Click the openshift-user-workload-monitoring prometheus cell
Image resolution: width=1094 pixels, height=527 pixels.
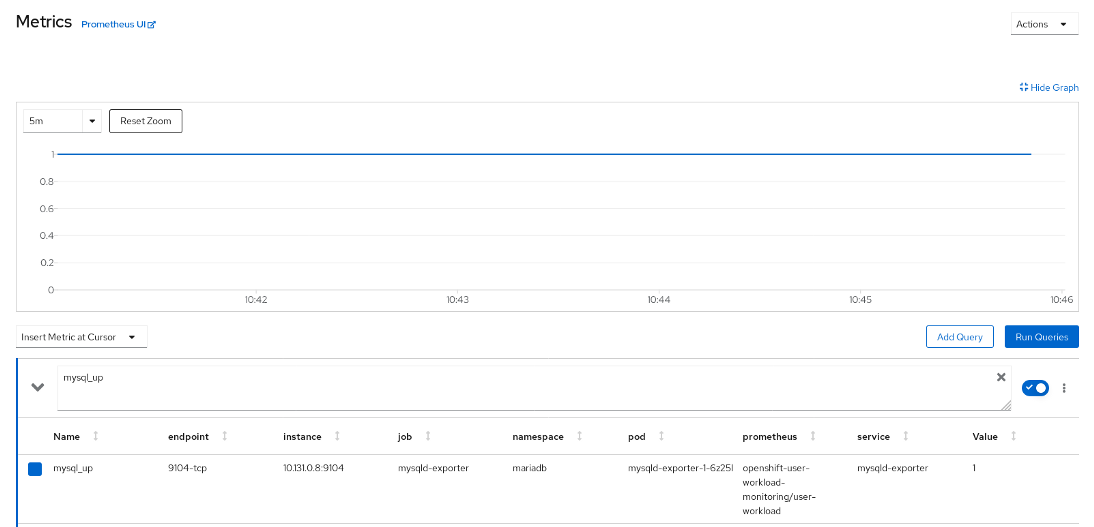point(779,489)
